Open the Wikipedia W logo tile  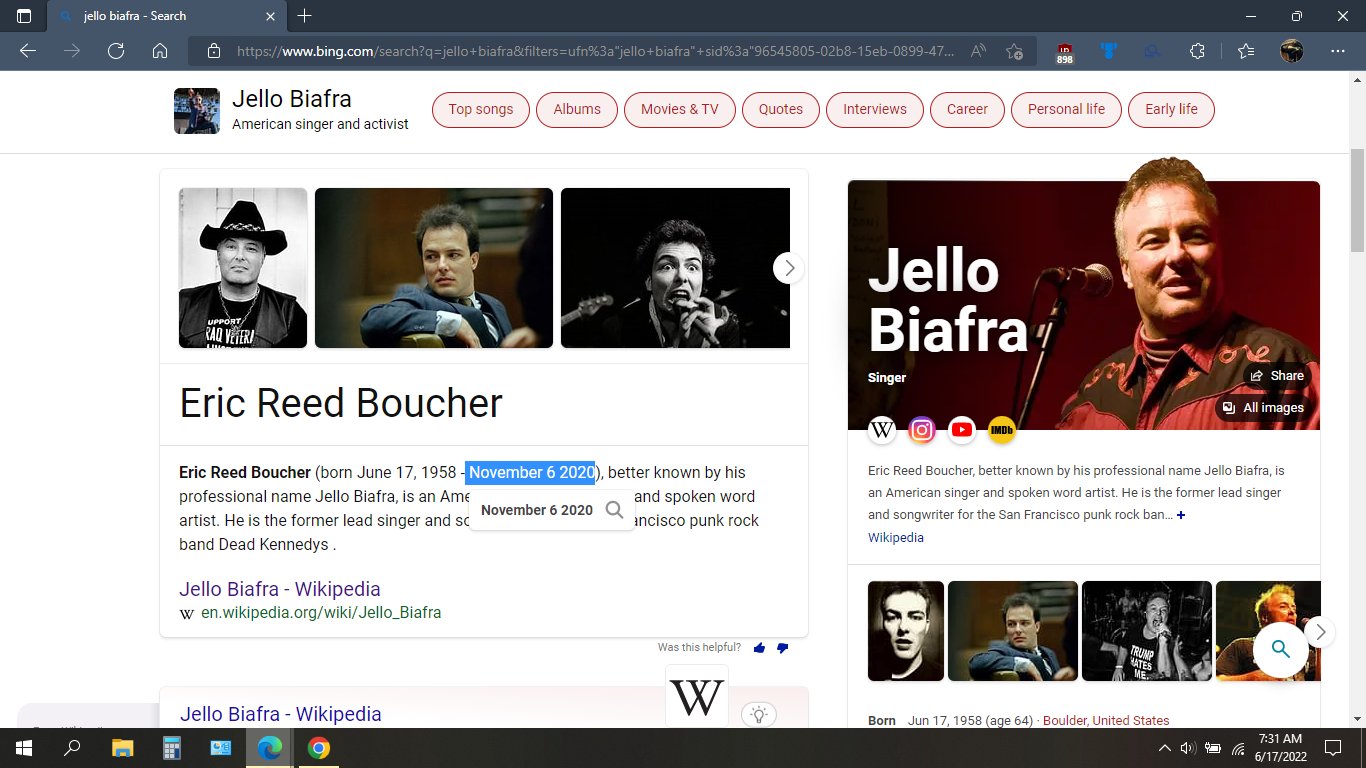(697, 697)
